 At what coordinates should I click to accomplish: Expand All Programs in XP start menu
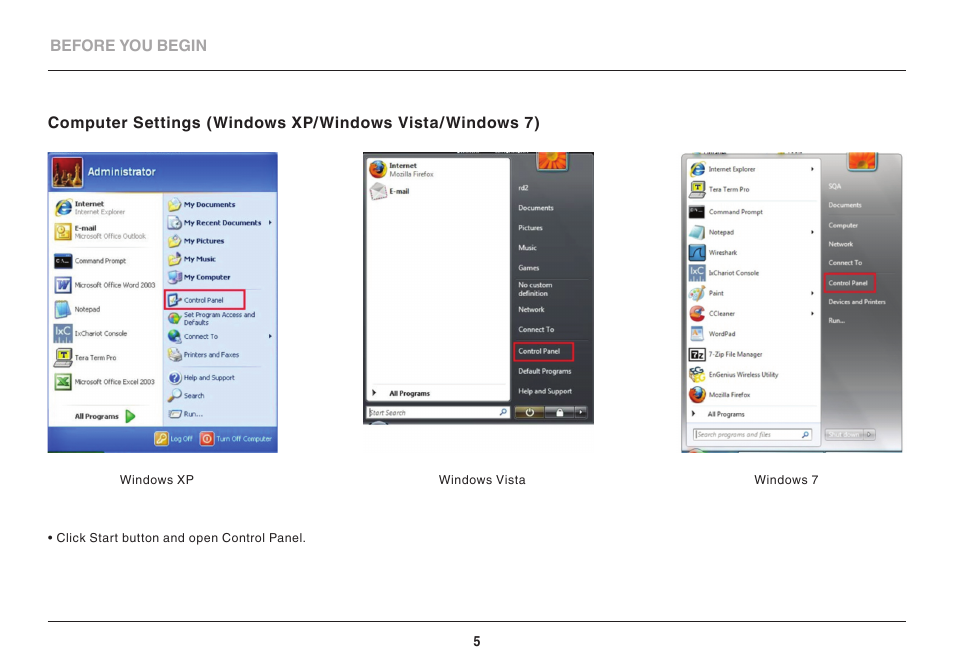[x=105, y=417]
